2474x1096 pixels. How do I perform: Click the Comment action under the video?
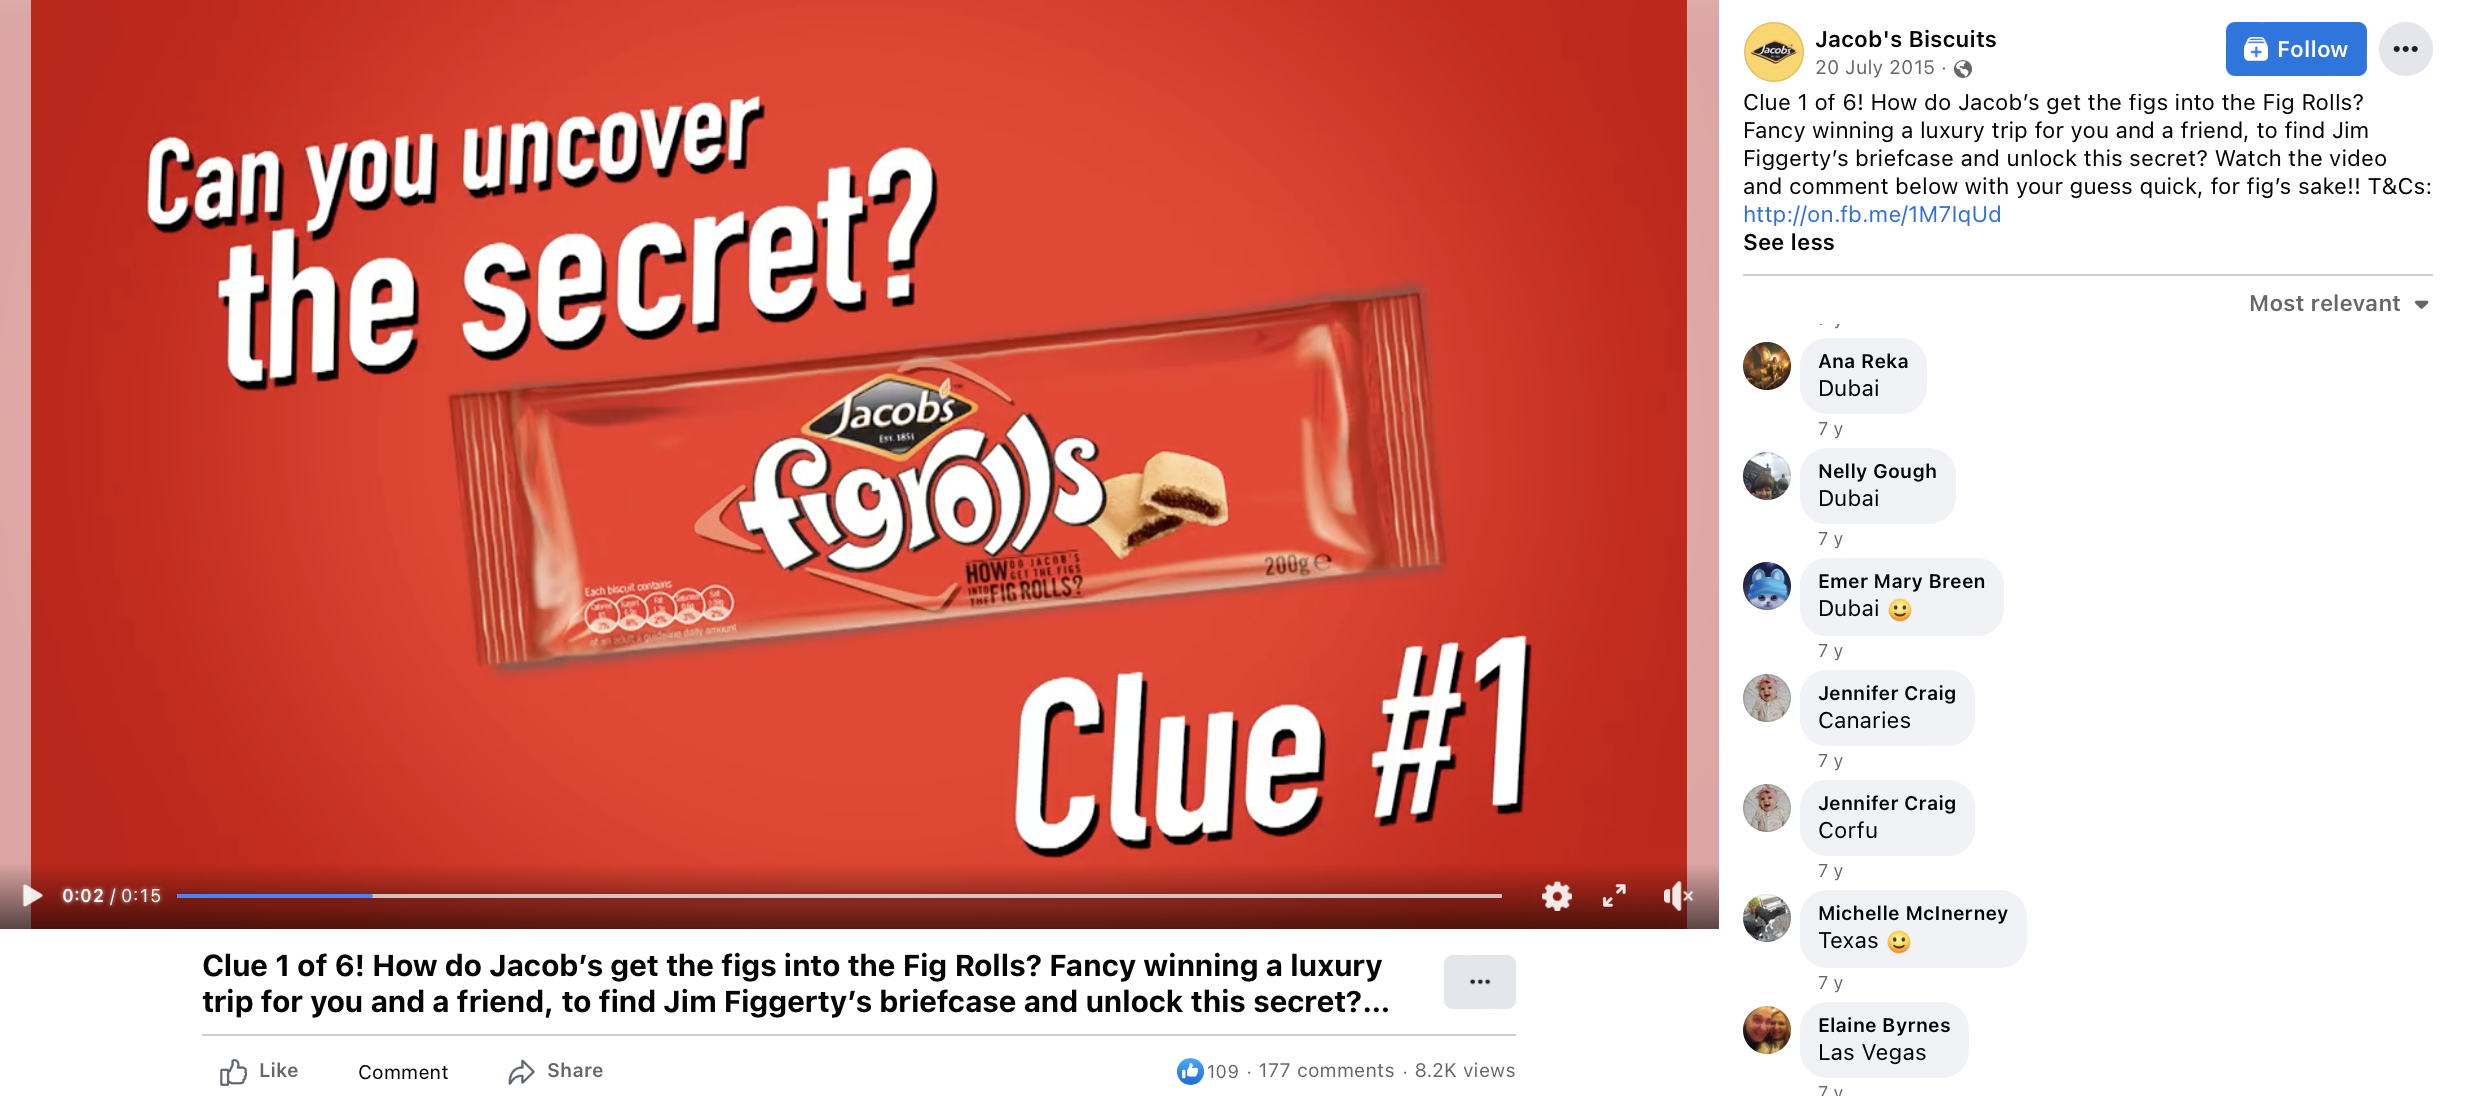pos(403,1072)
